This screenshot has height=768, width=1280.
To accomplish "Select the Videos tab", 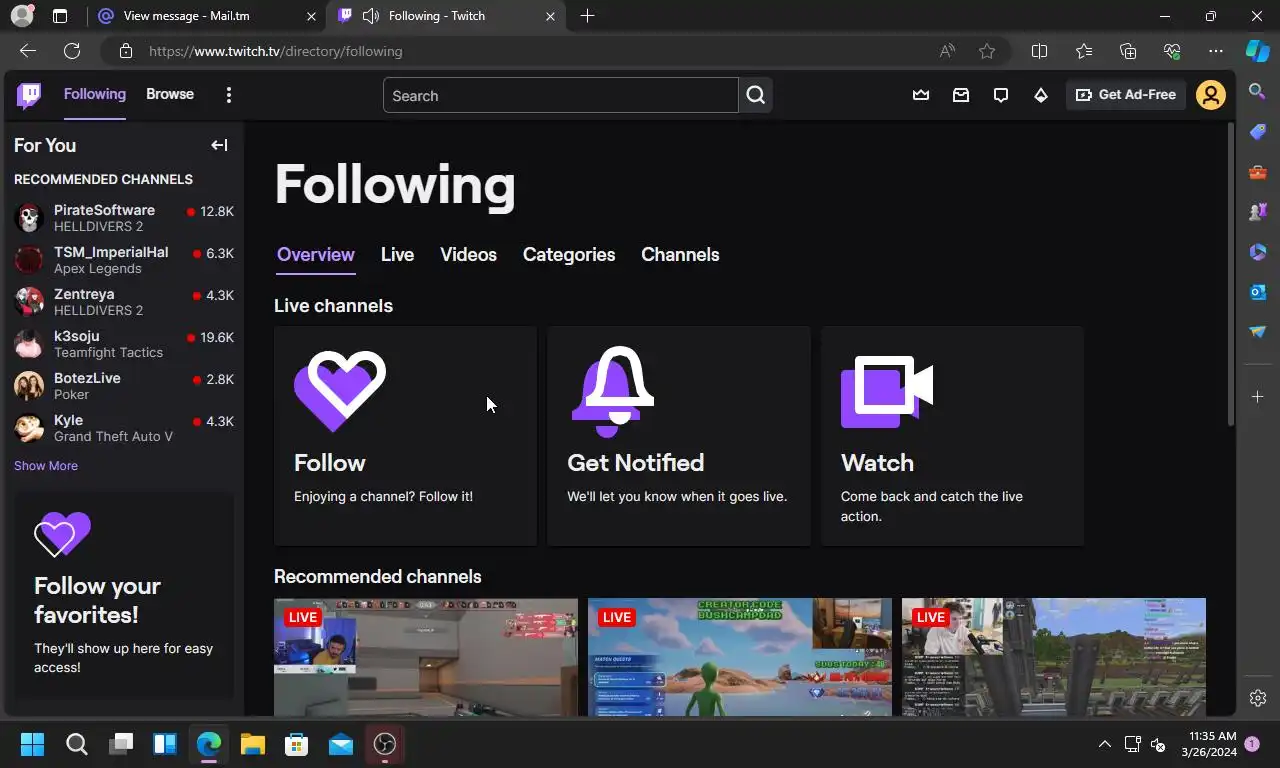I will coord(468,255).
